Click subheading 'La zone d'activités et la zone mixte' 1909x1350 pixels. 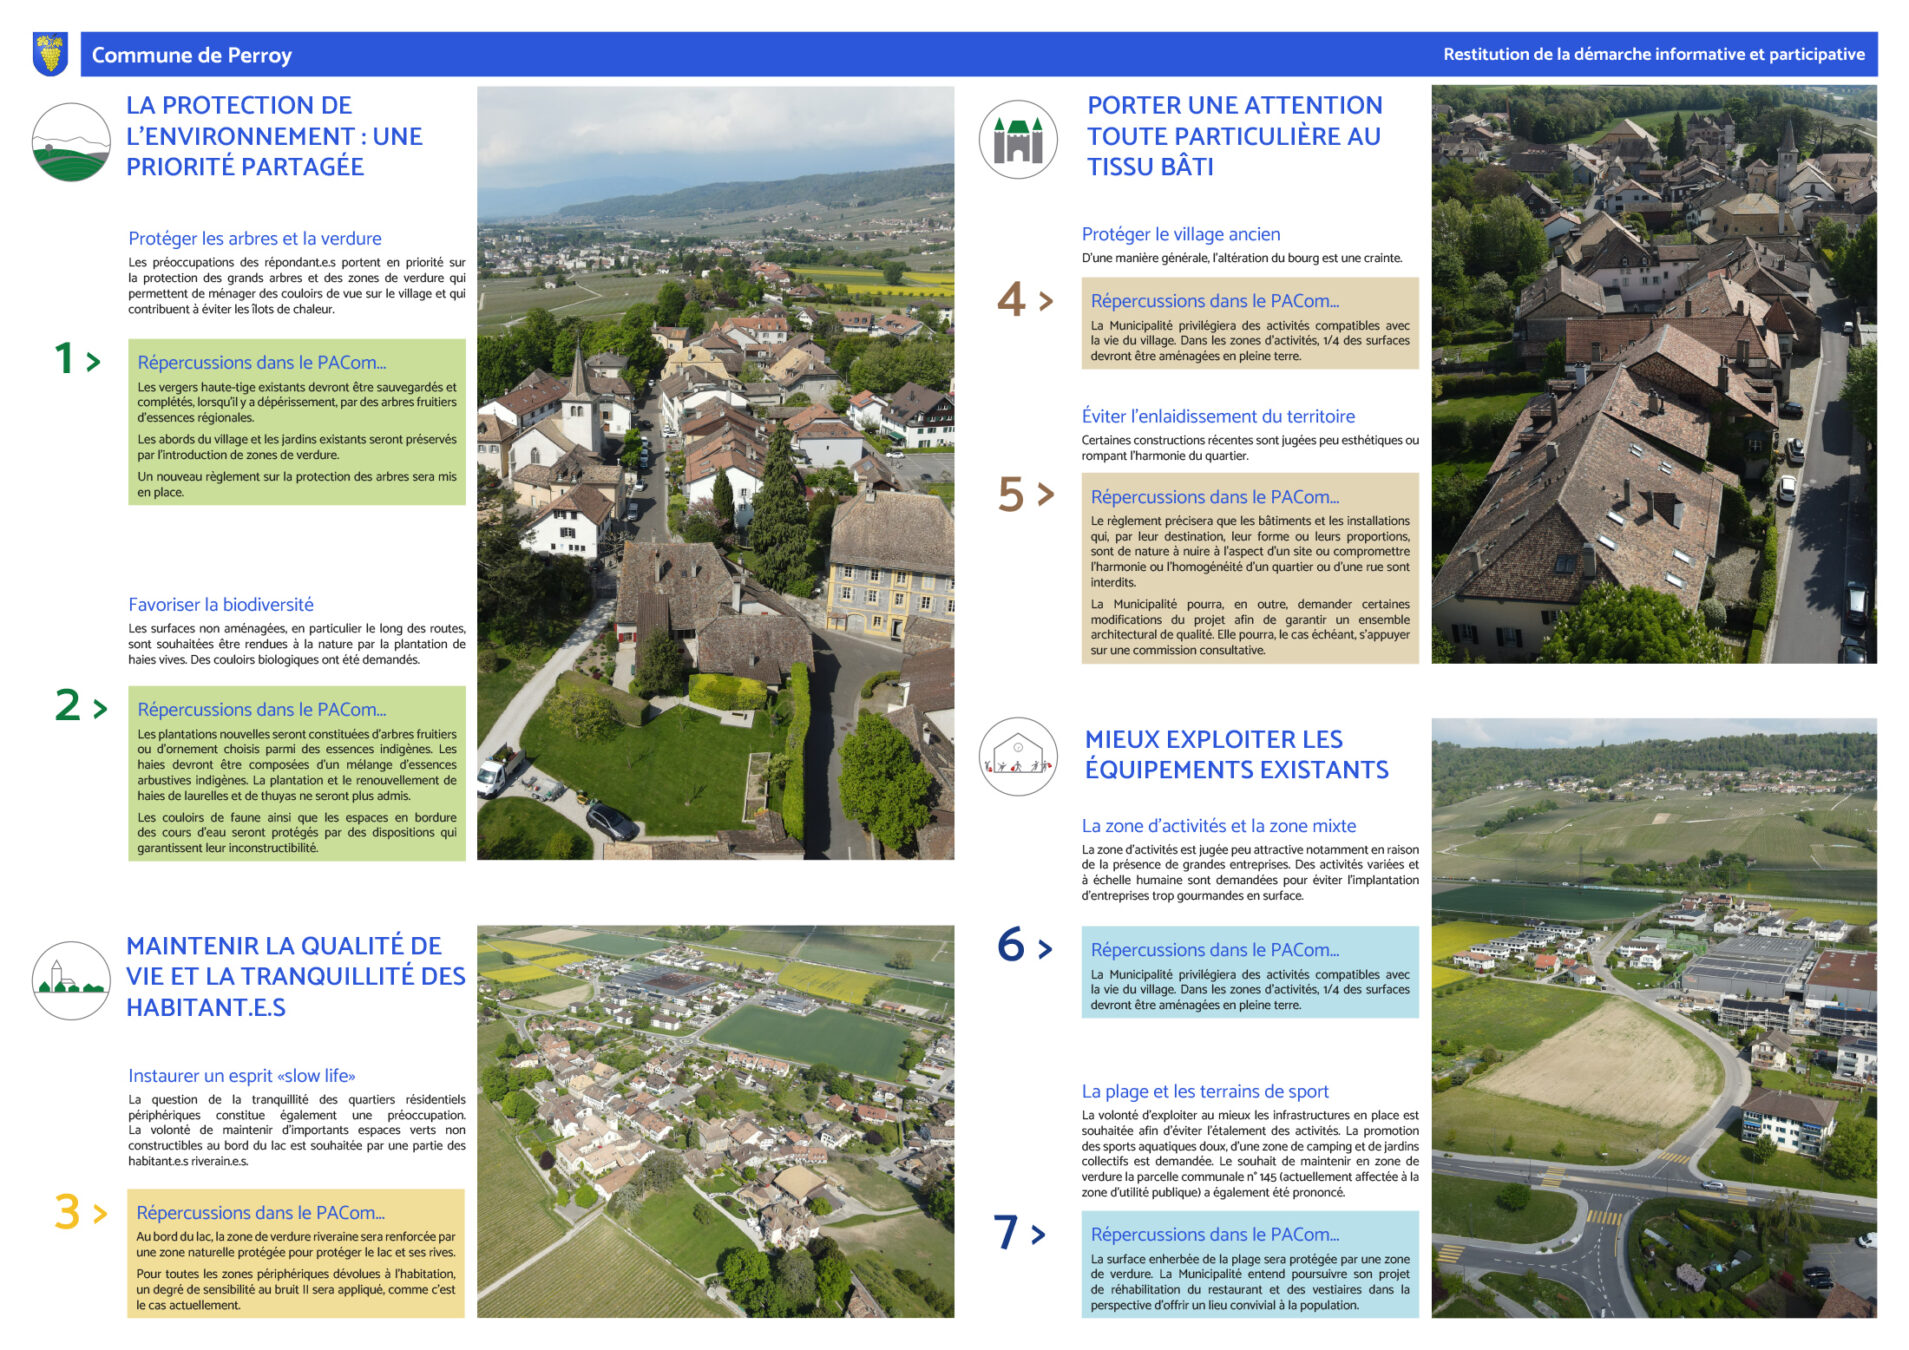[x=1219, y=825]
